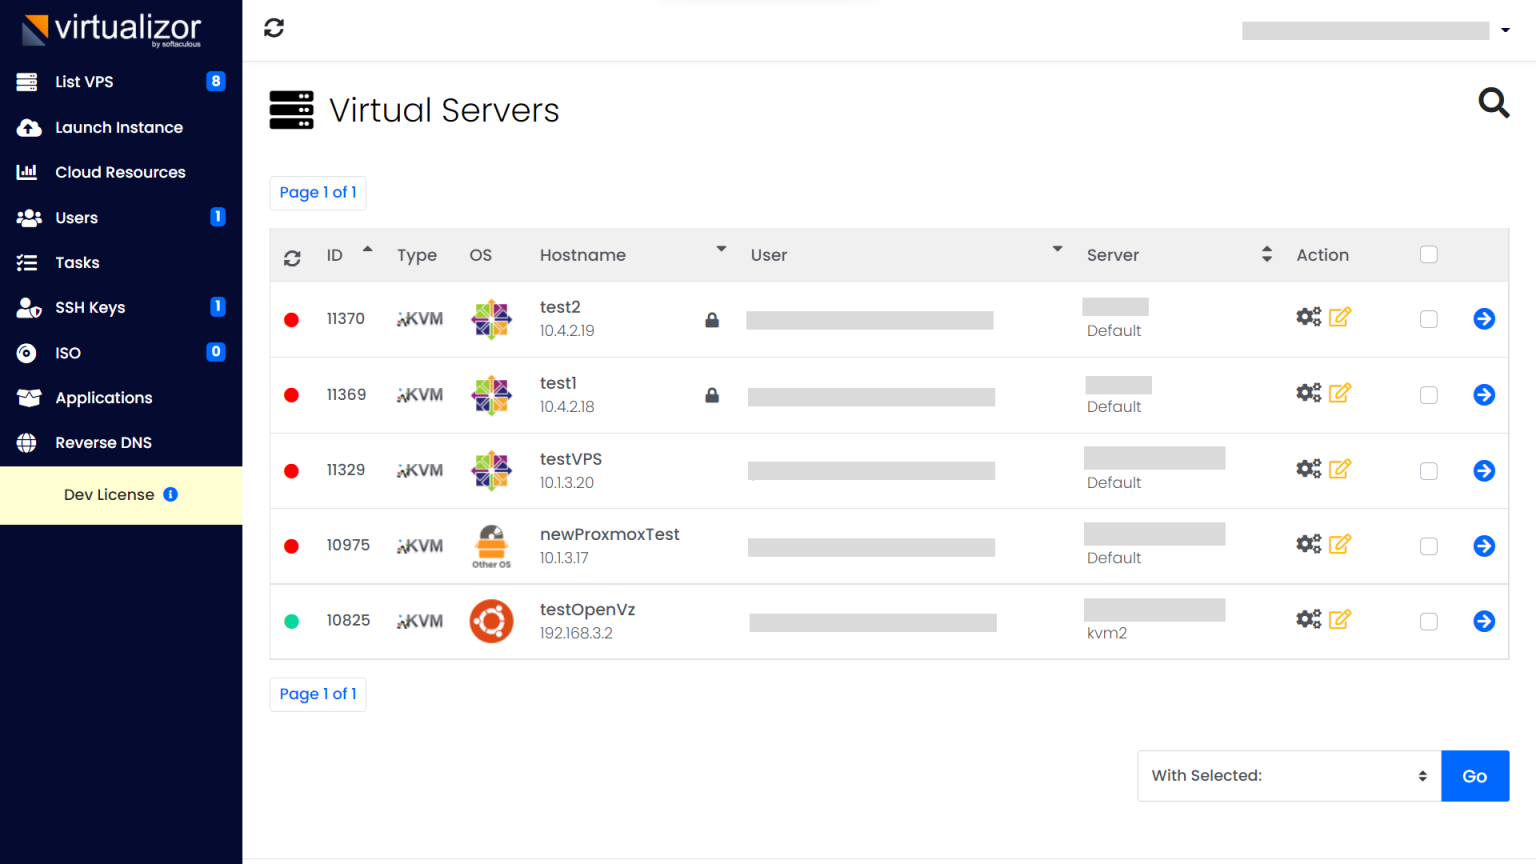Click the lock icon beside test1
Image resolution: width=1536 pixels, height=864 pixels.
tap(712, 395)
